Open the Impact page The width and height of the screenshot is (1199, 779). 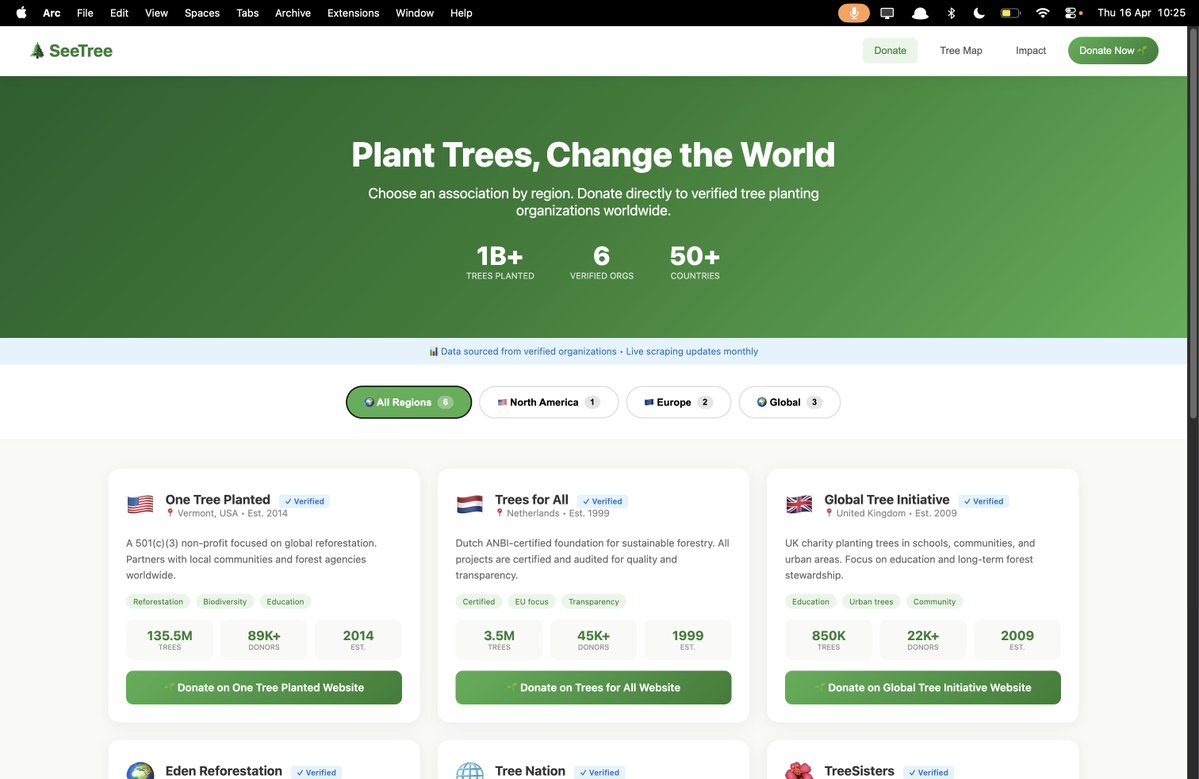click(1031, 50)
